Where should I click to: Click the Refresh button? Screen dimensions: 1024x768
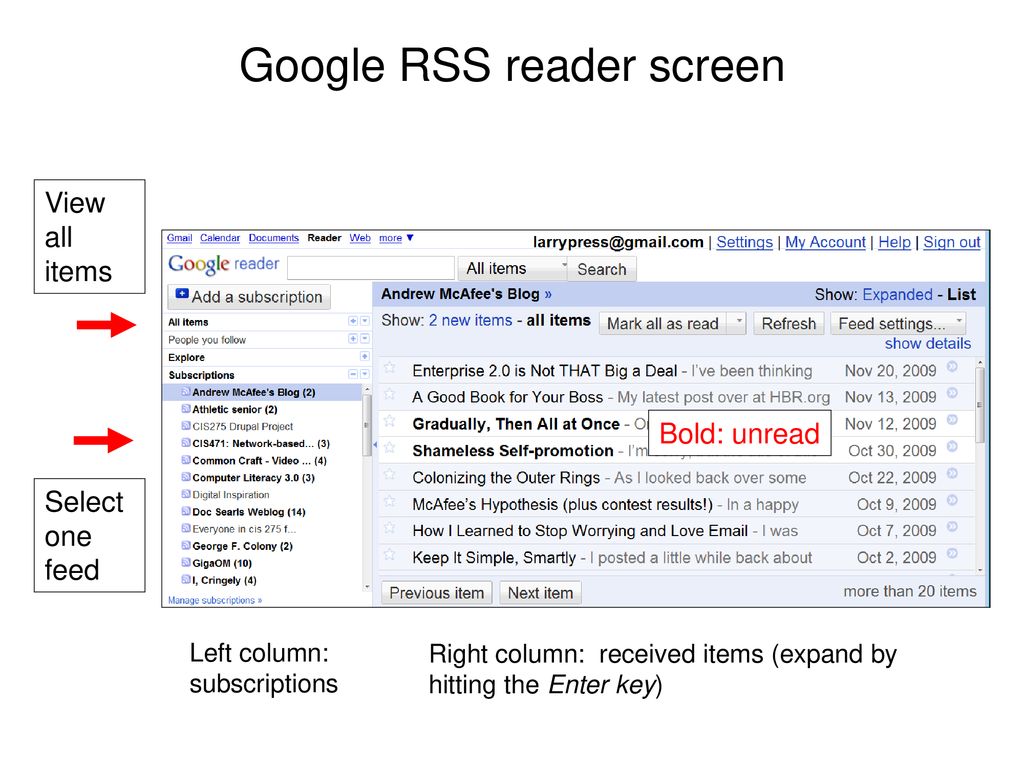coord(788,323)
